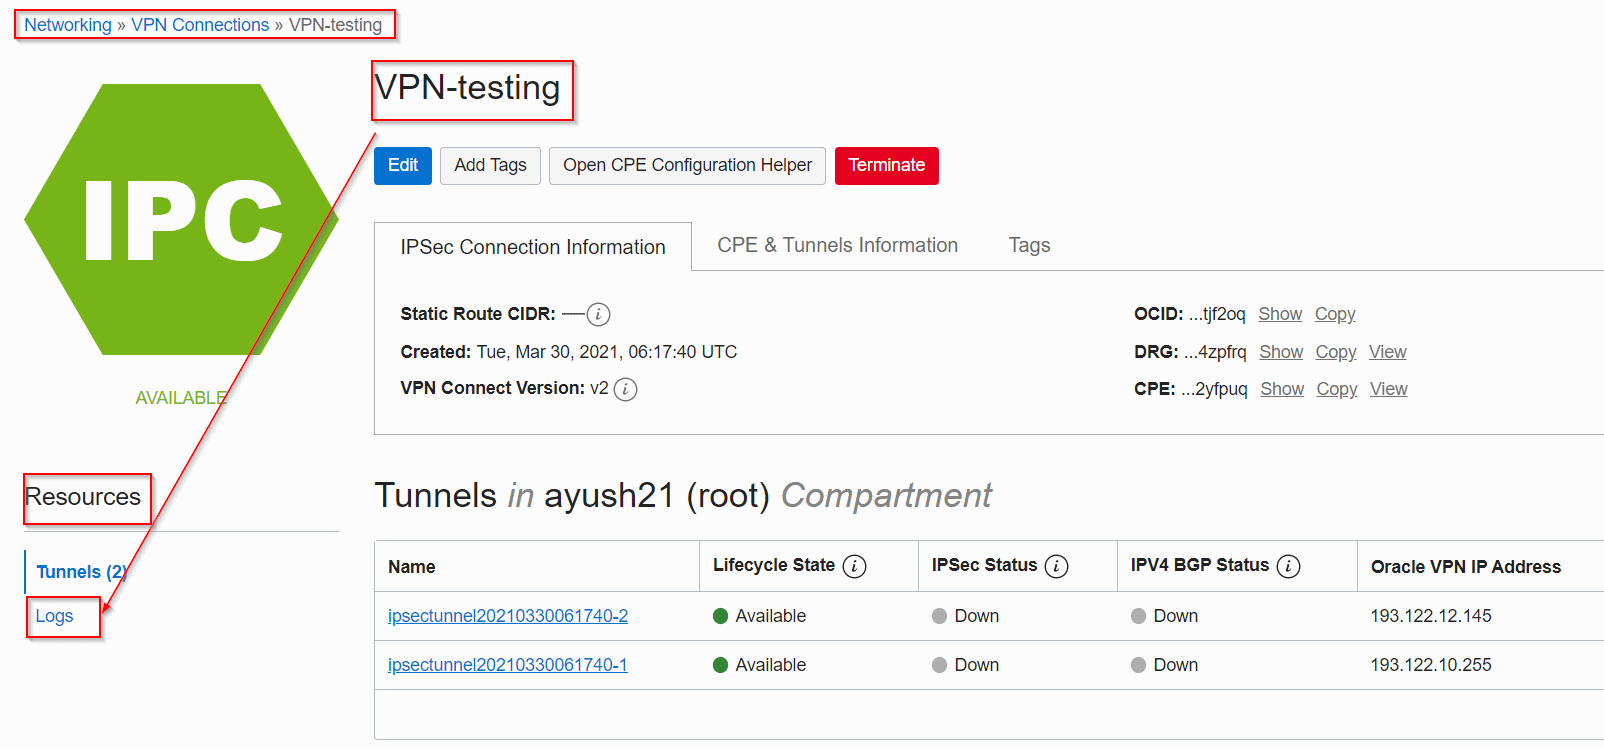Open tunnel ipsectunnel20210330061740-1
1604x748 pixels.
[x=508, y=665]
